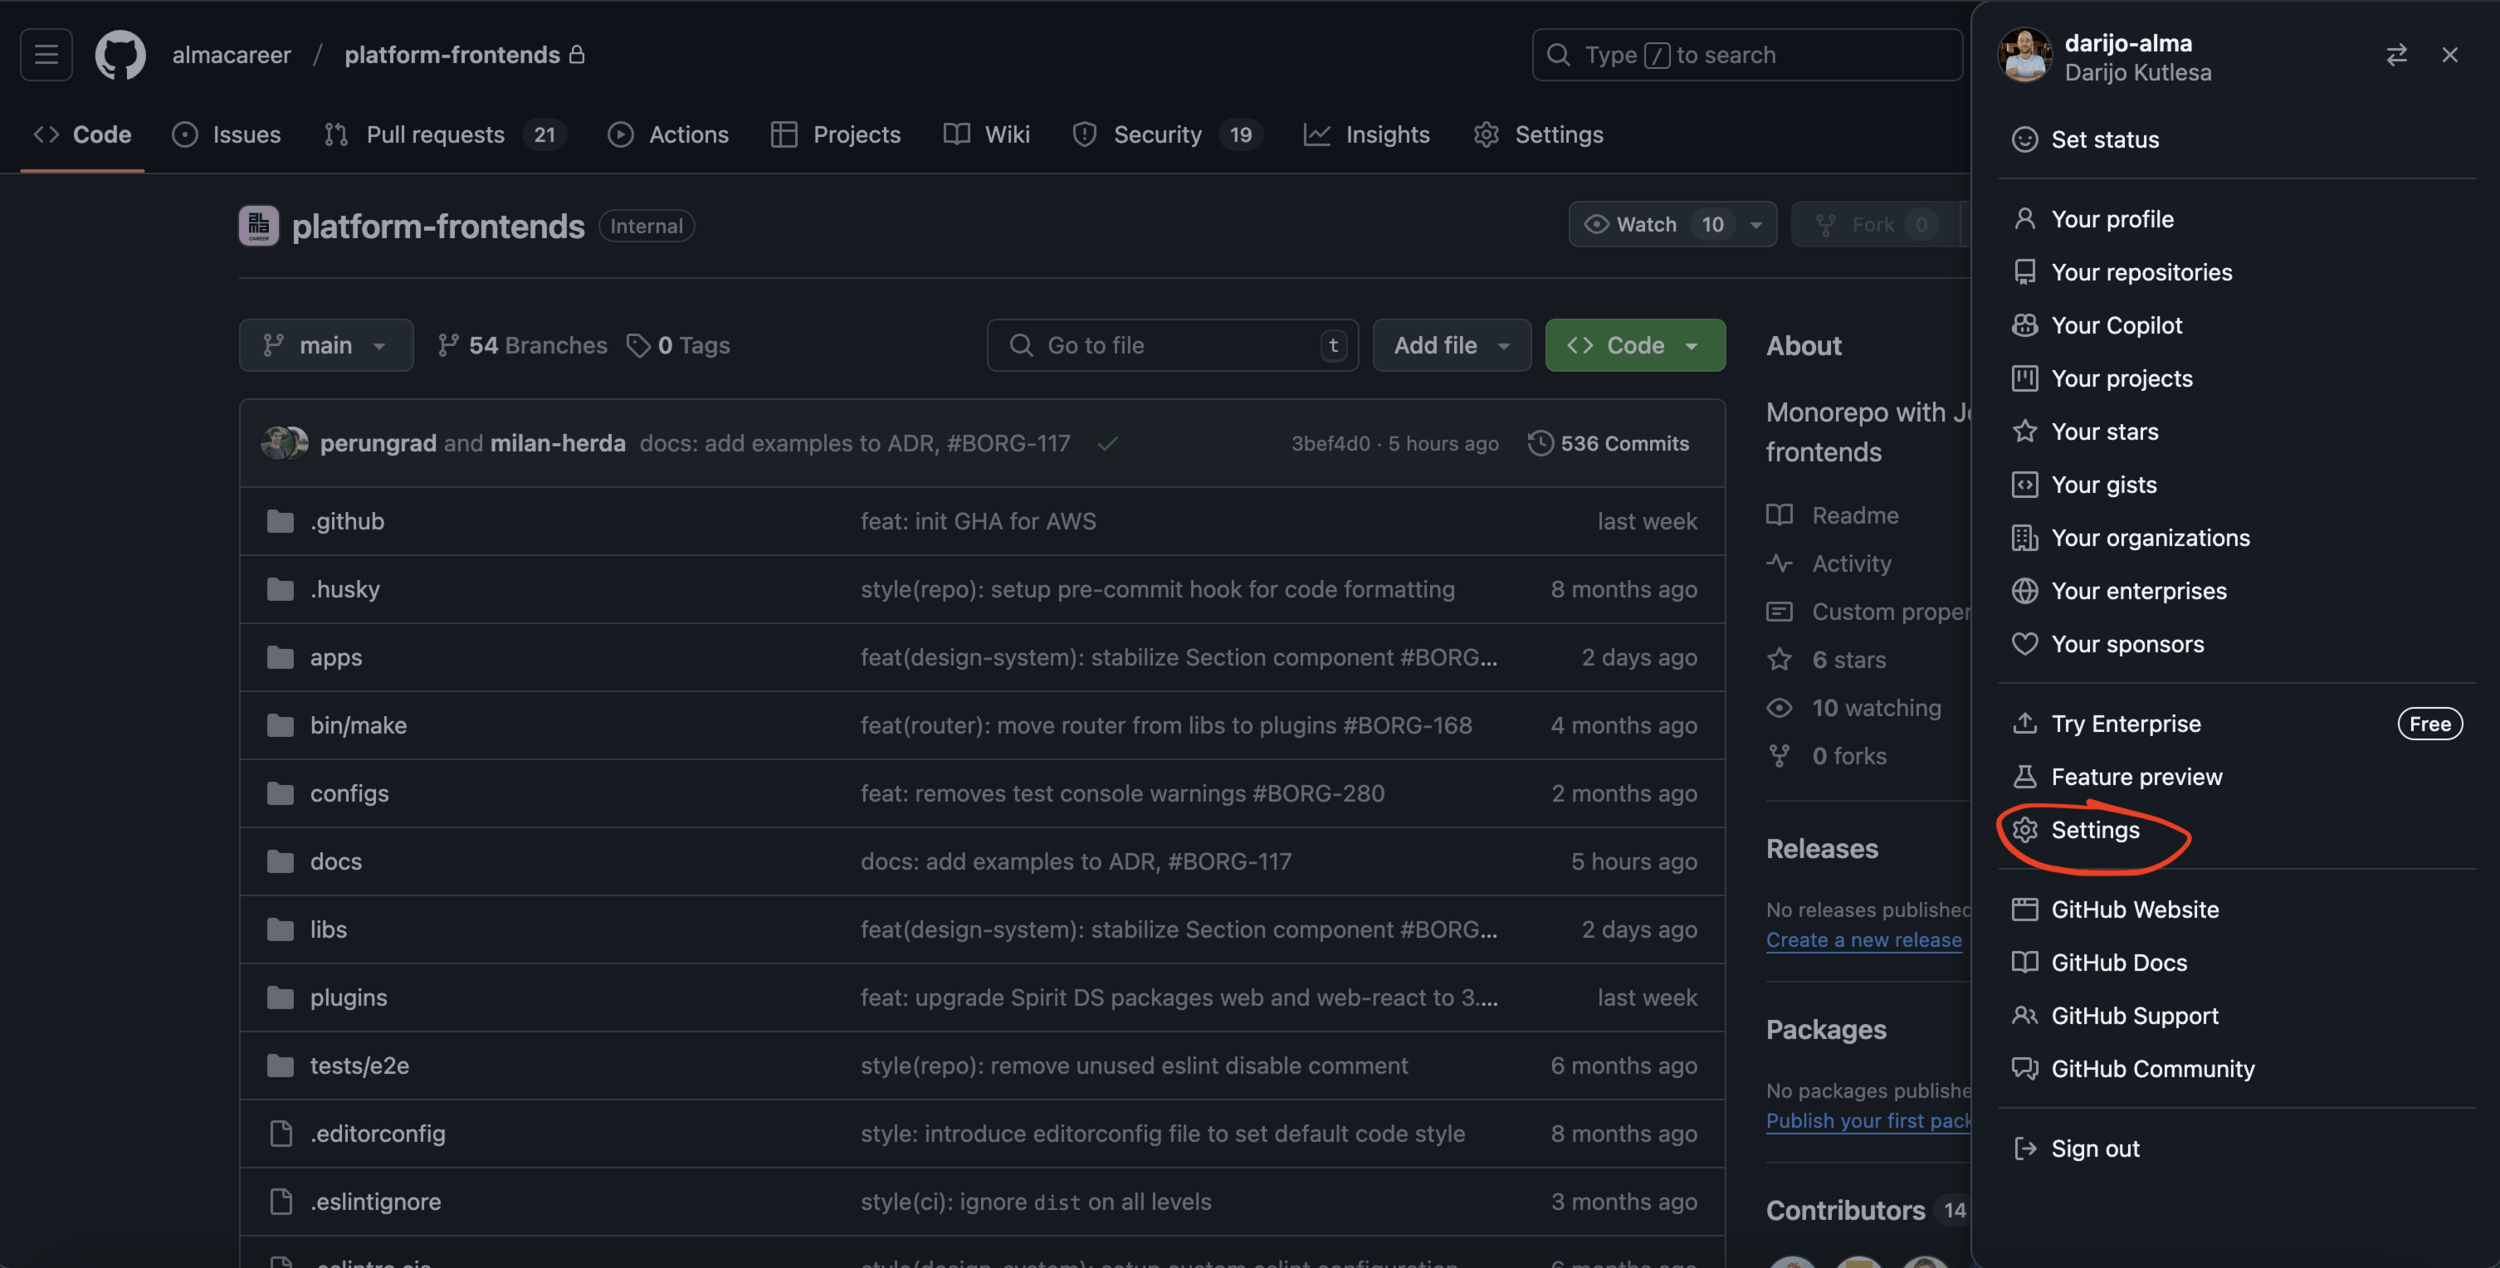Open the green Code dropdown
Image resolution: width=2500 pixels, height=1268 pixels.
click(1634, 346)
